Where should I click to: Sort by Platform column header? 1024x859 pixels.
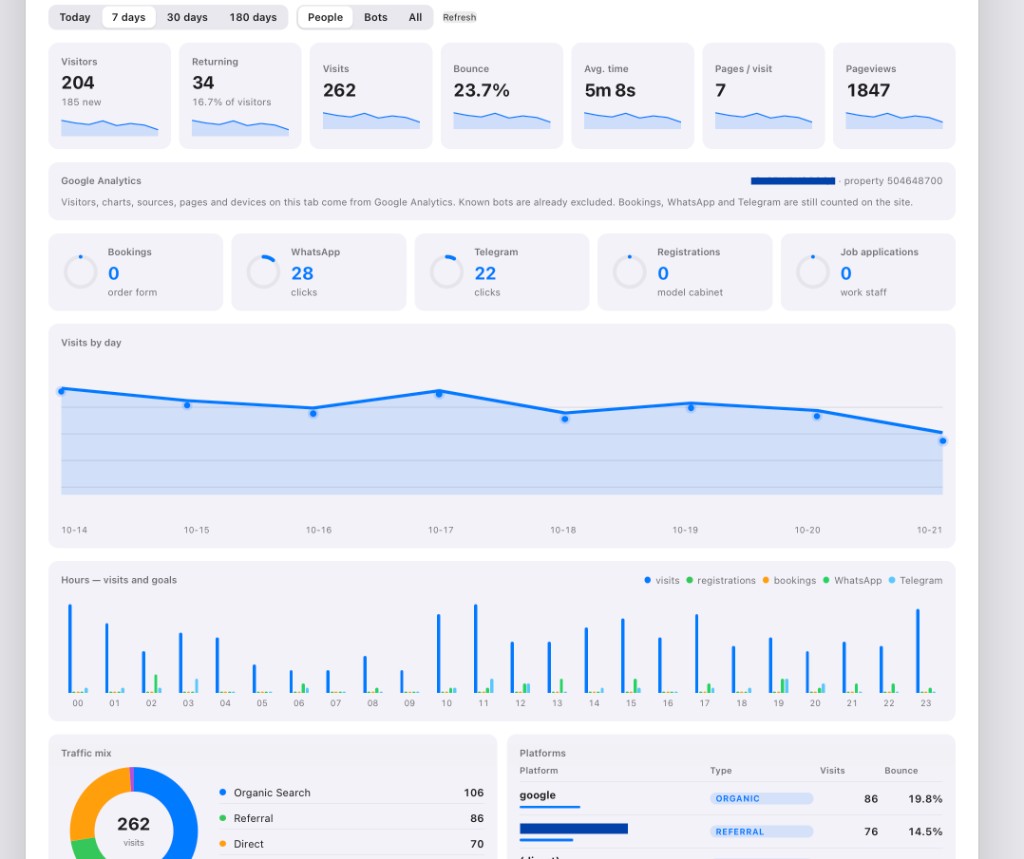539,771
